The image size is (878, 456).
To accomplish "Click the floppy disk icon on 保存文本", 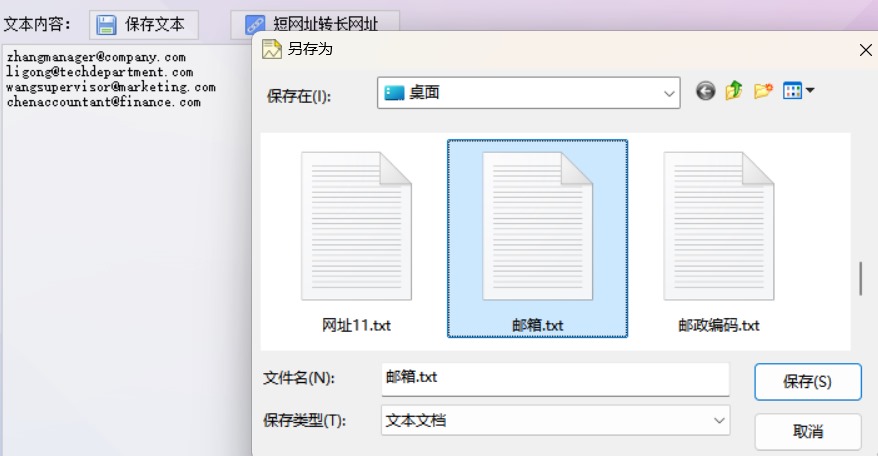I will click(x=106, y=25).
